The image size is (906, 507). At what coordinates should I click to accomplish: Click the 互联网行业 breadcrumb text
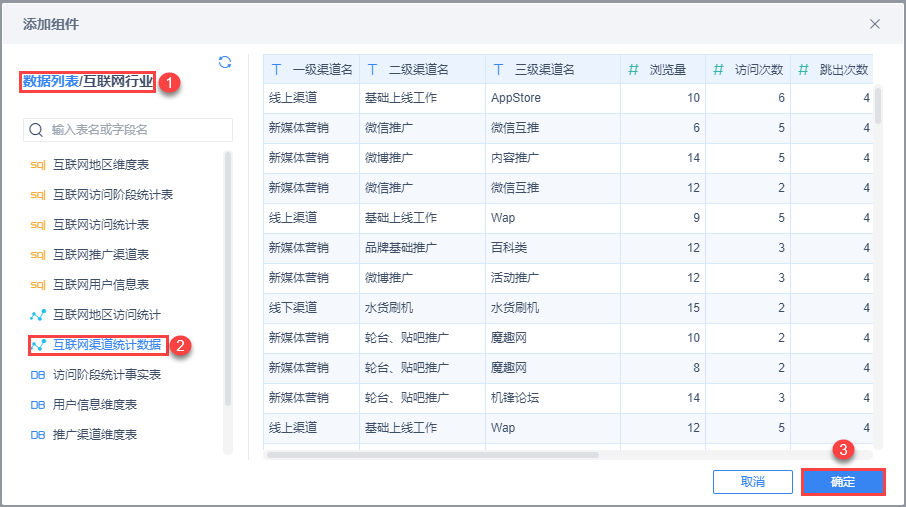click(118, 82)
